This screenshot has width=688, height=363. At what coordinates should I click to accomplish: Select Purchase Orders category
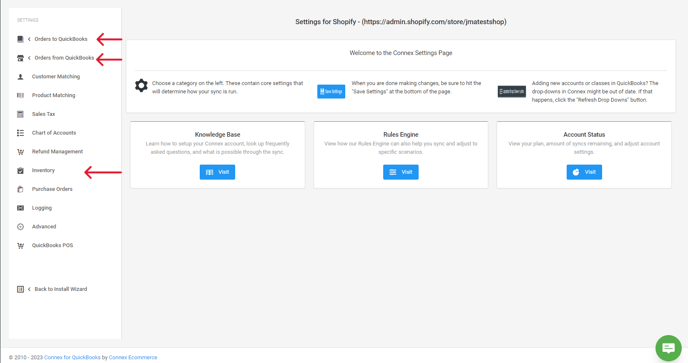coord(52,189)
